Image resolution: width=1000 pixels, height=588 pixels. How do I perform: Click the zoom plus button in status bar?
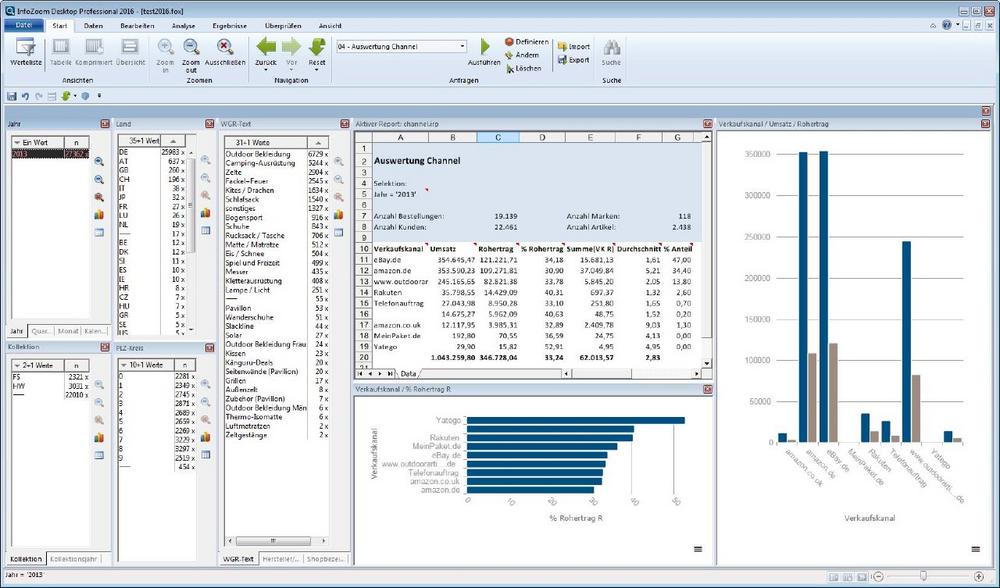coord(979,577)
